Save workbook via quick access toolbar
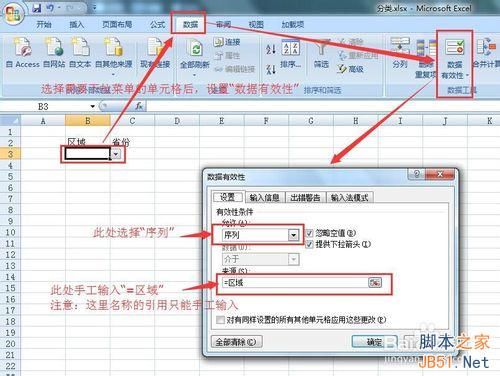Screen dimensions: 500x376 [x=36, y=8]
